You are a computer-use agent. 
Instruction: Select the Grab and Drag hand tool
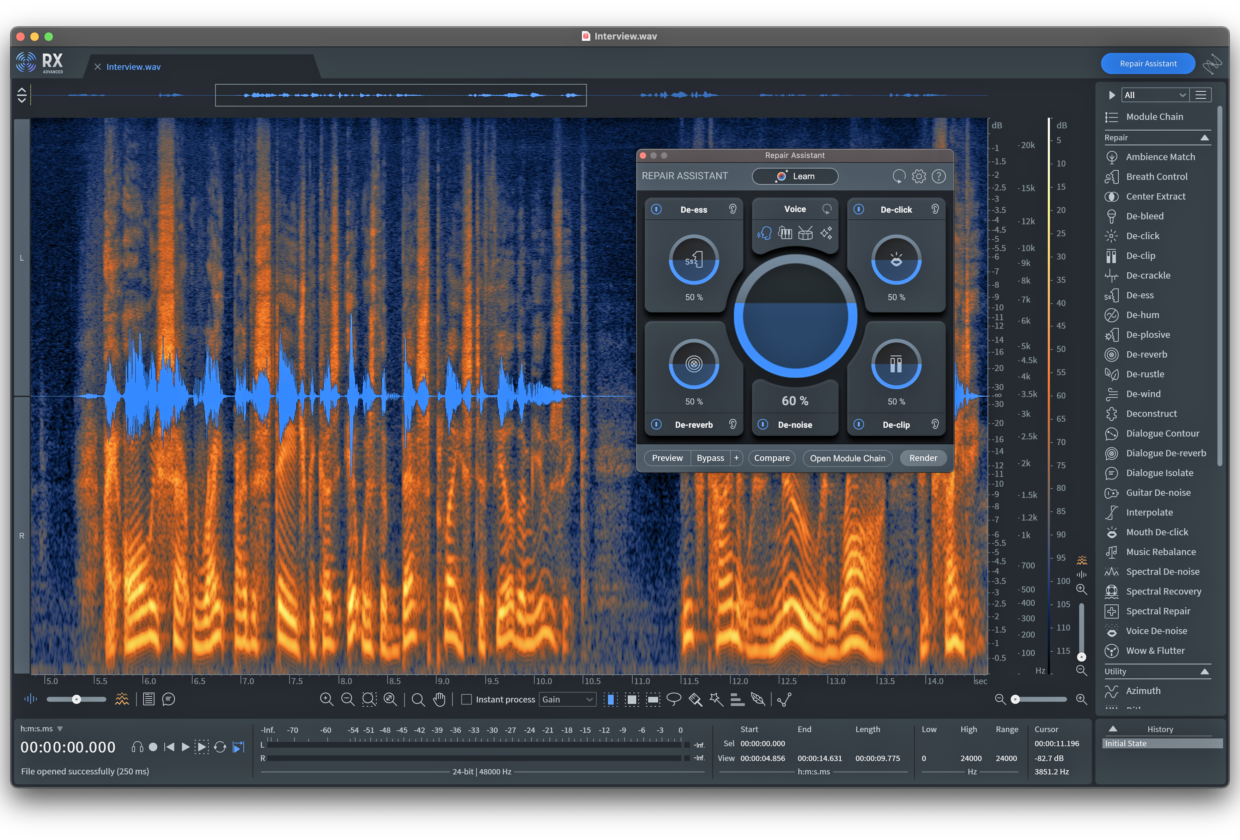[439, 700]
